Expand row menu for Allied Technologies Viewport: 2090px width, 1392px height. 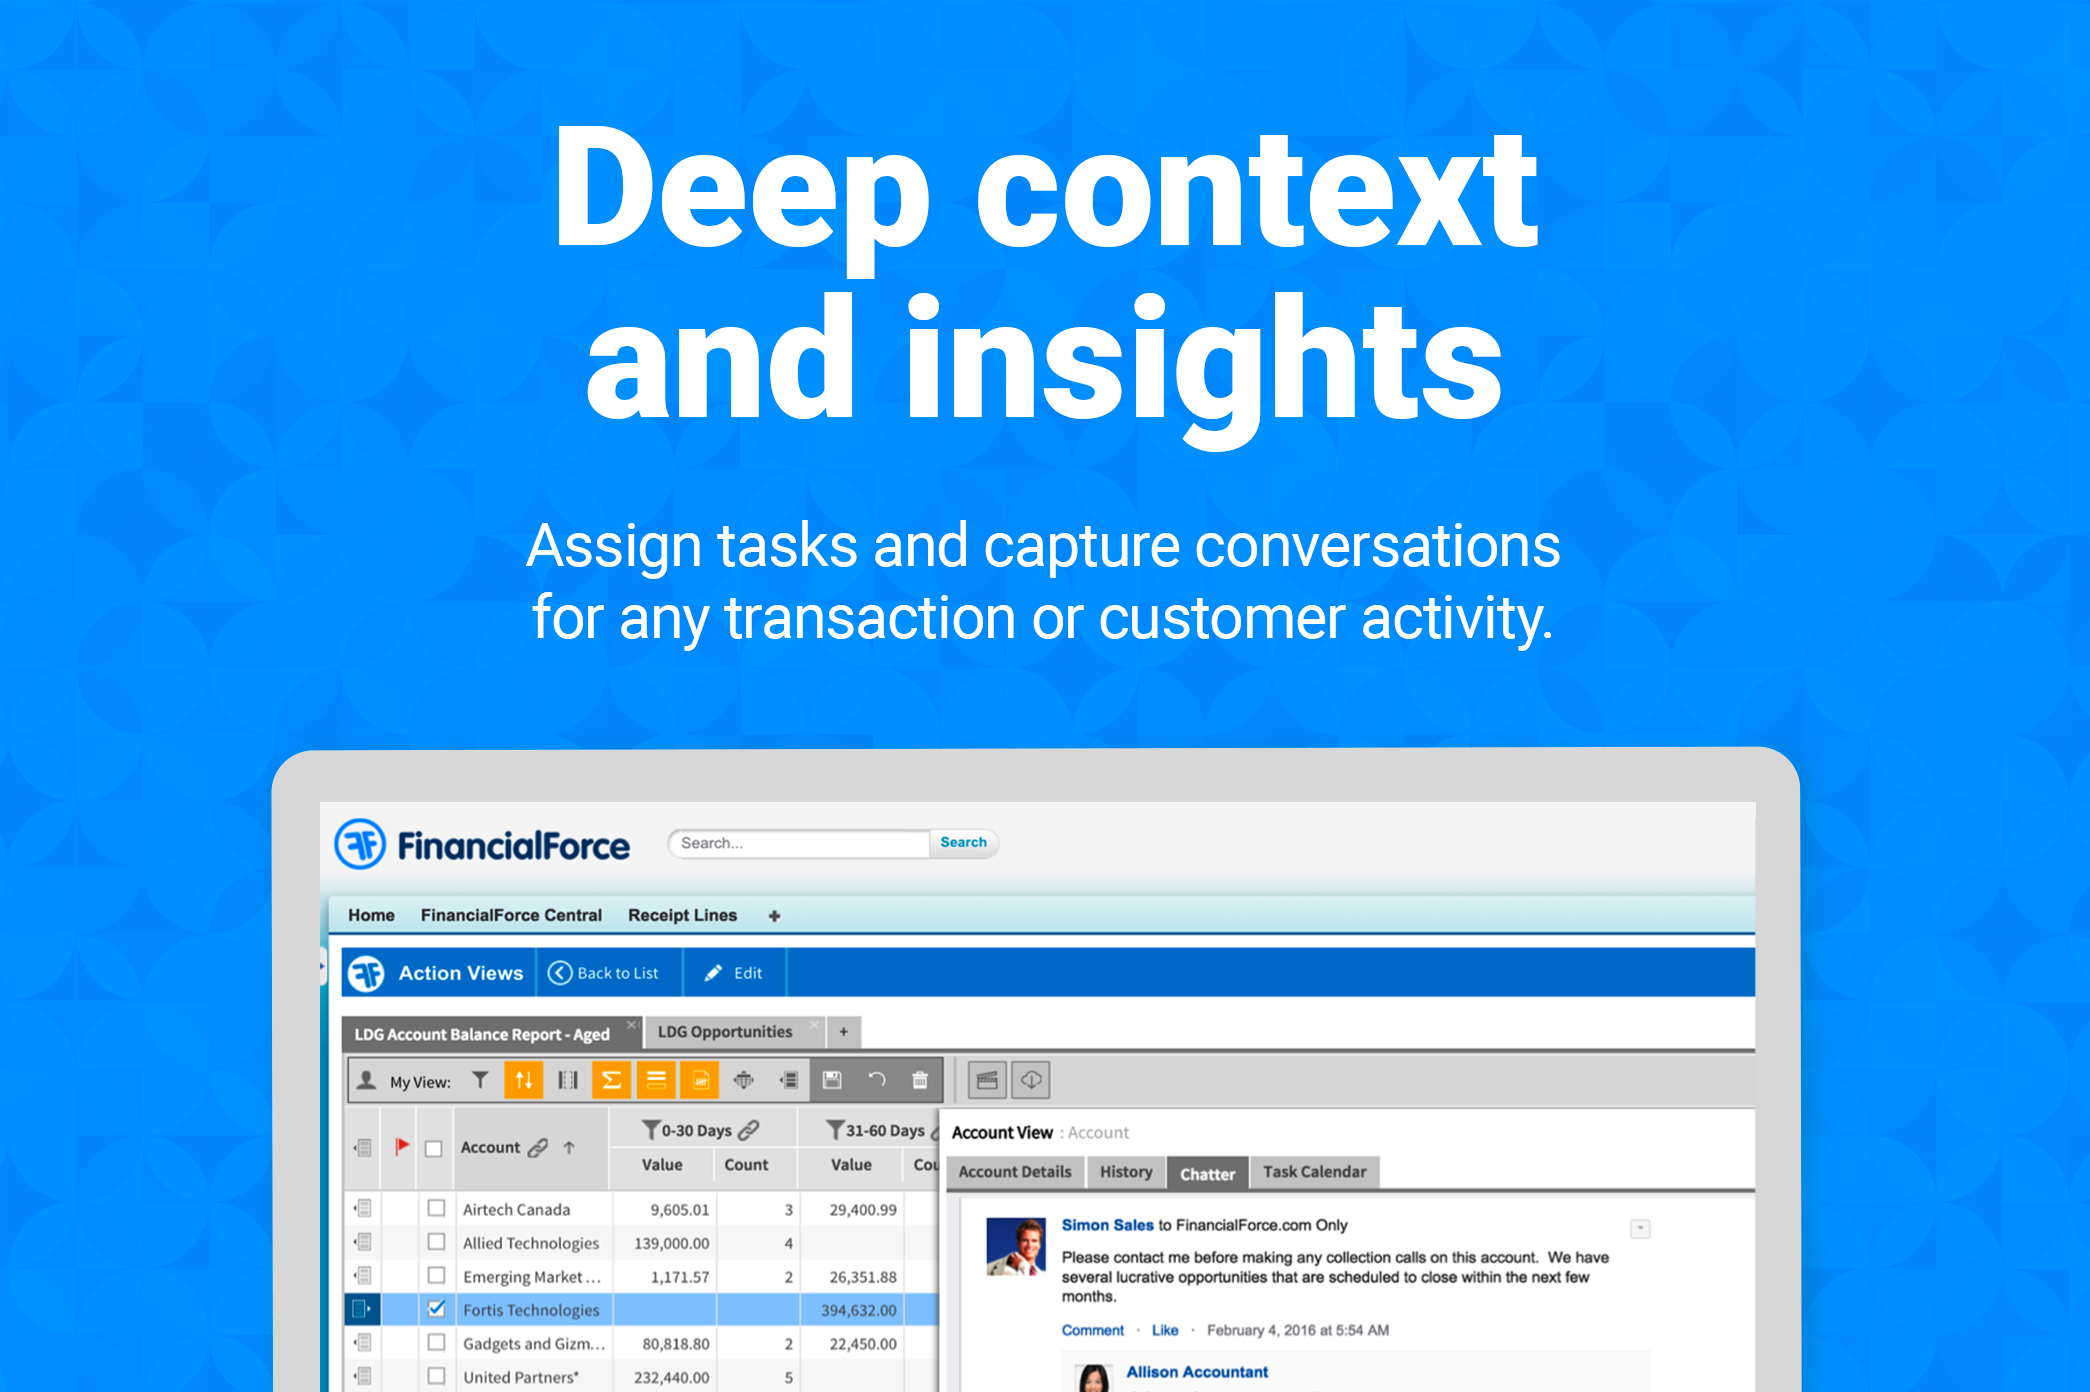click(363, 1242)
